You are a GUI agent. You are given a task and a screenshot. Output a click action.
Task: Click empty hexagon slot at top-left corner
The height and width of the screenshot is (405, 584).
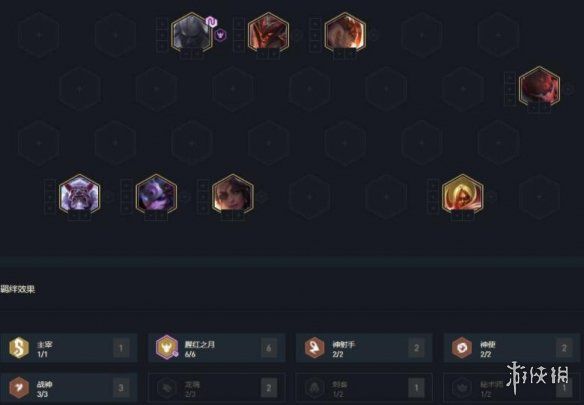39,35
